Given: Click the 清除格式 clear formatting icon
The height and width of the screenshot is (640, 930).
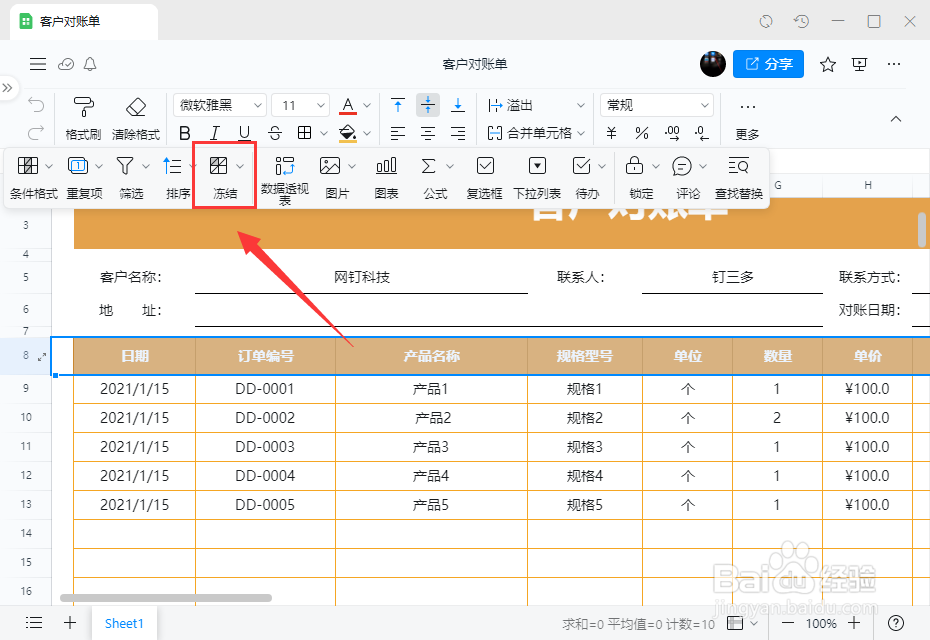Looking at the screenshot, I should pyautogui.click(x=136, y=114).
